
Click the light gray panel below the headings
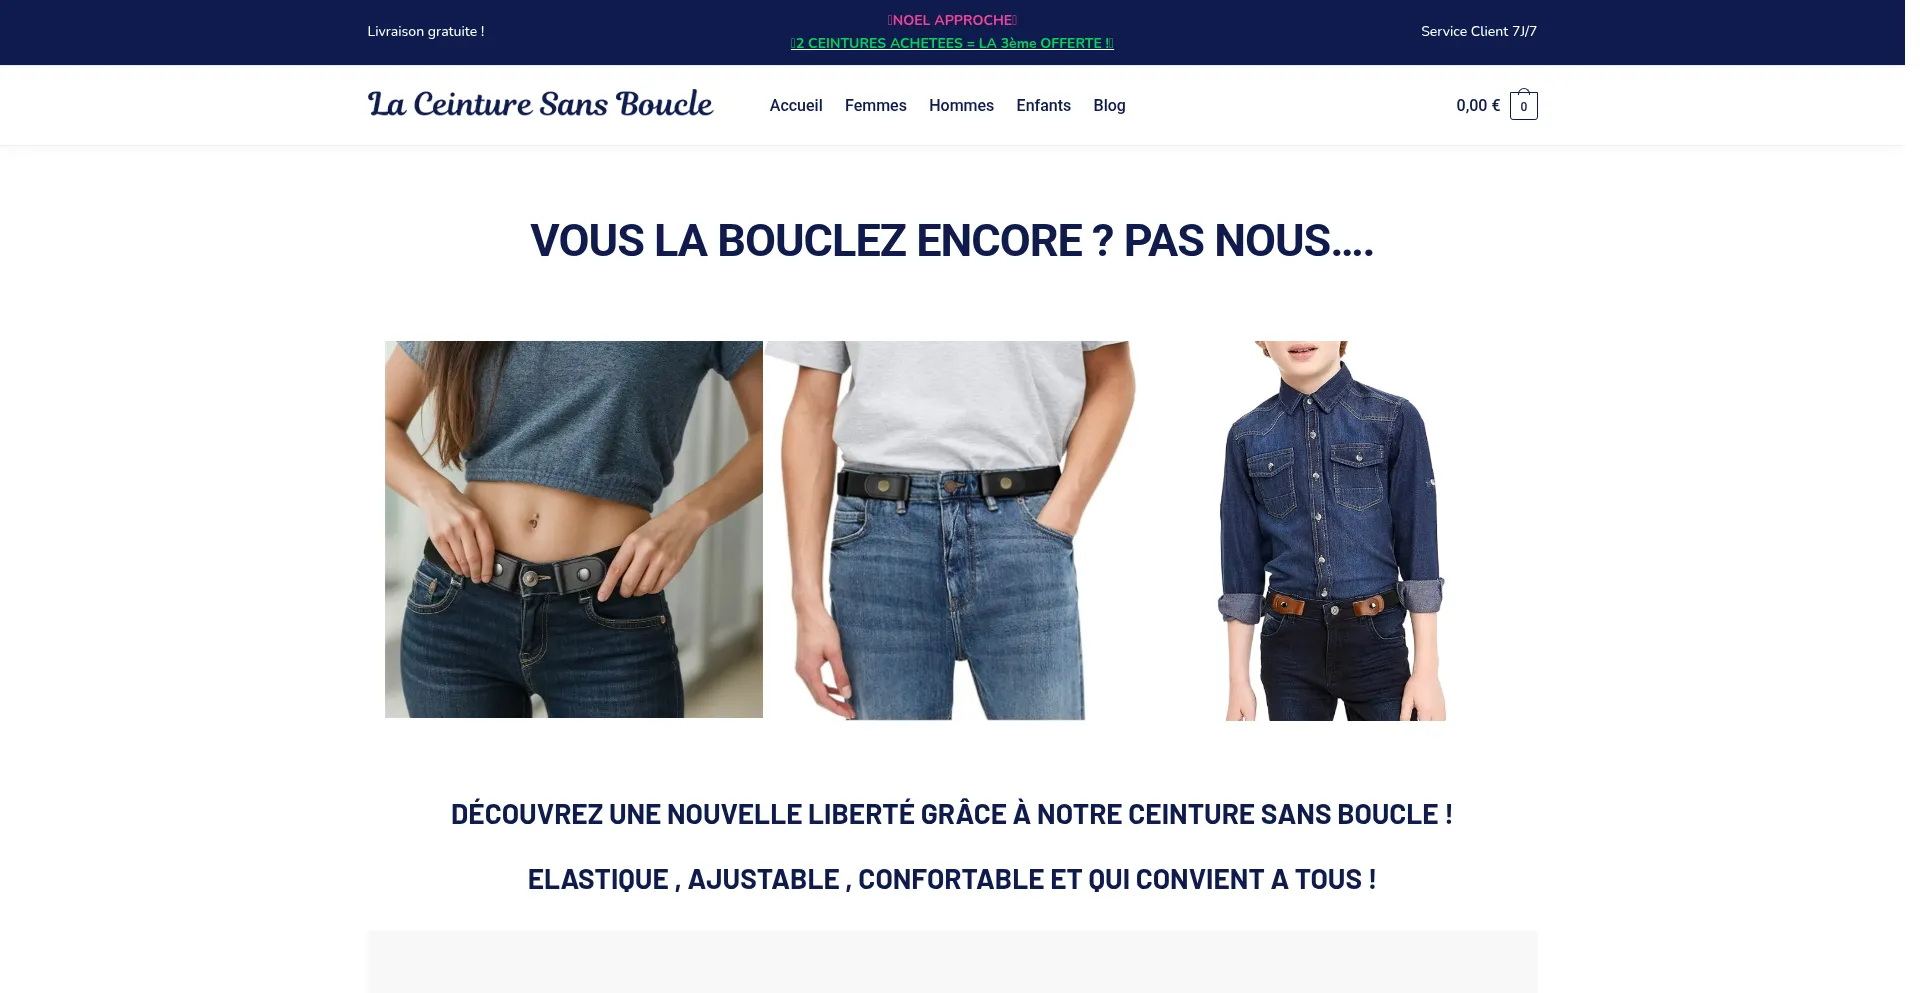point(952,962)
